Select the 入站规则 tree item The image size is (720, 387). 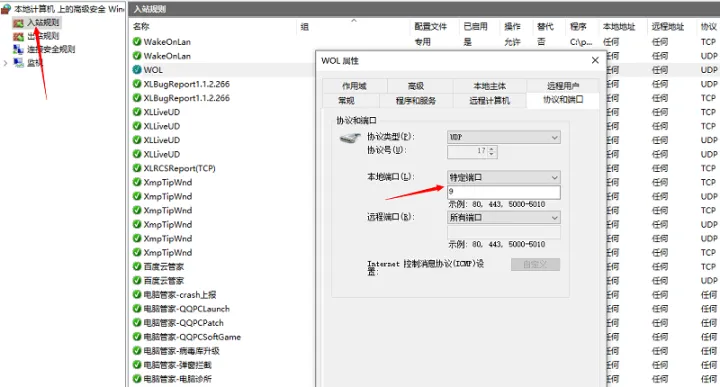coord(43,22)
